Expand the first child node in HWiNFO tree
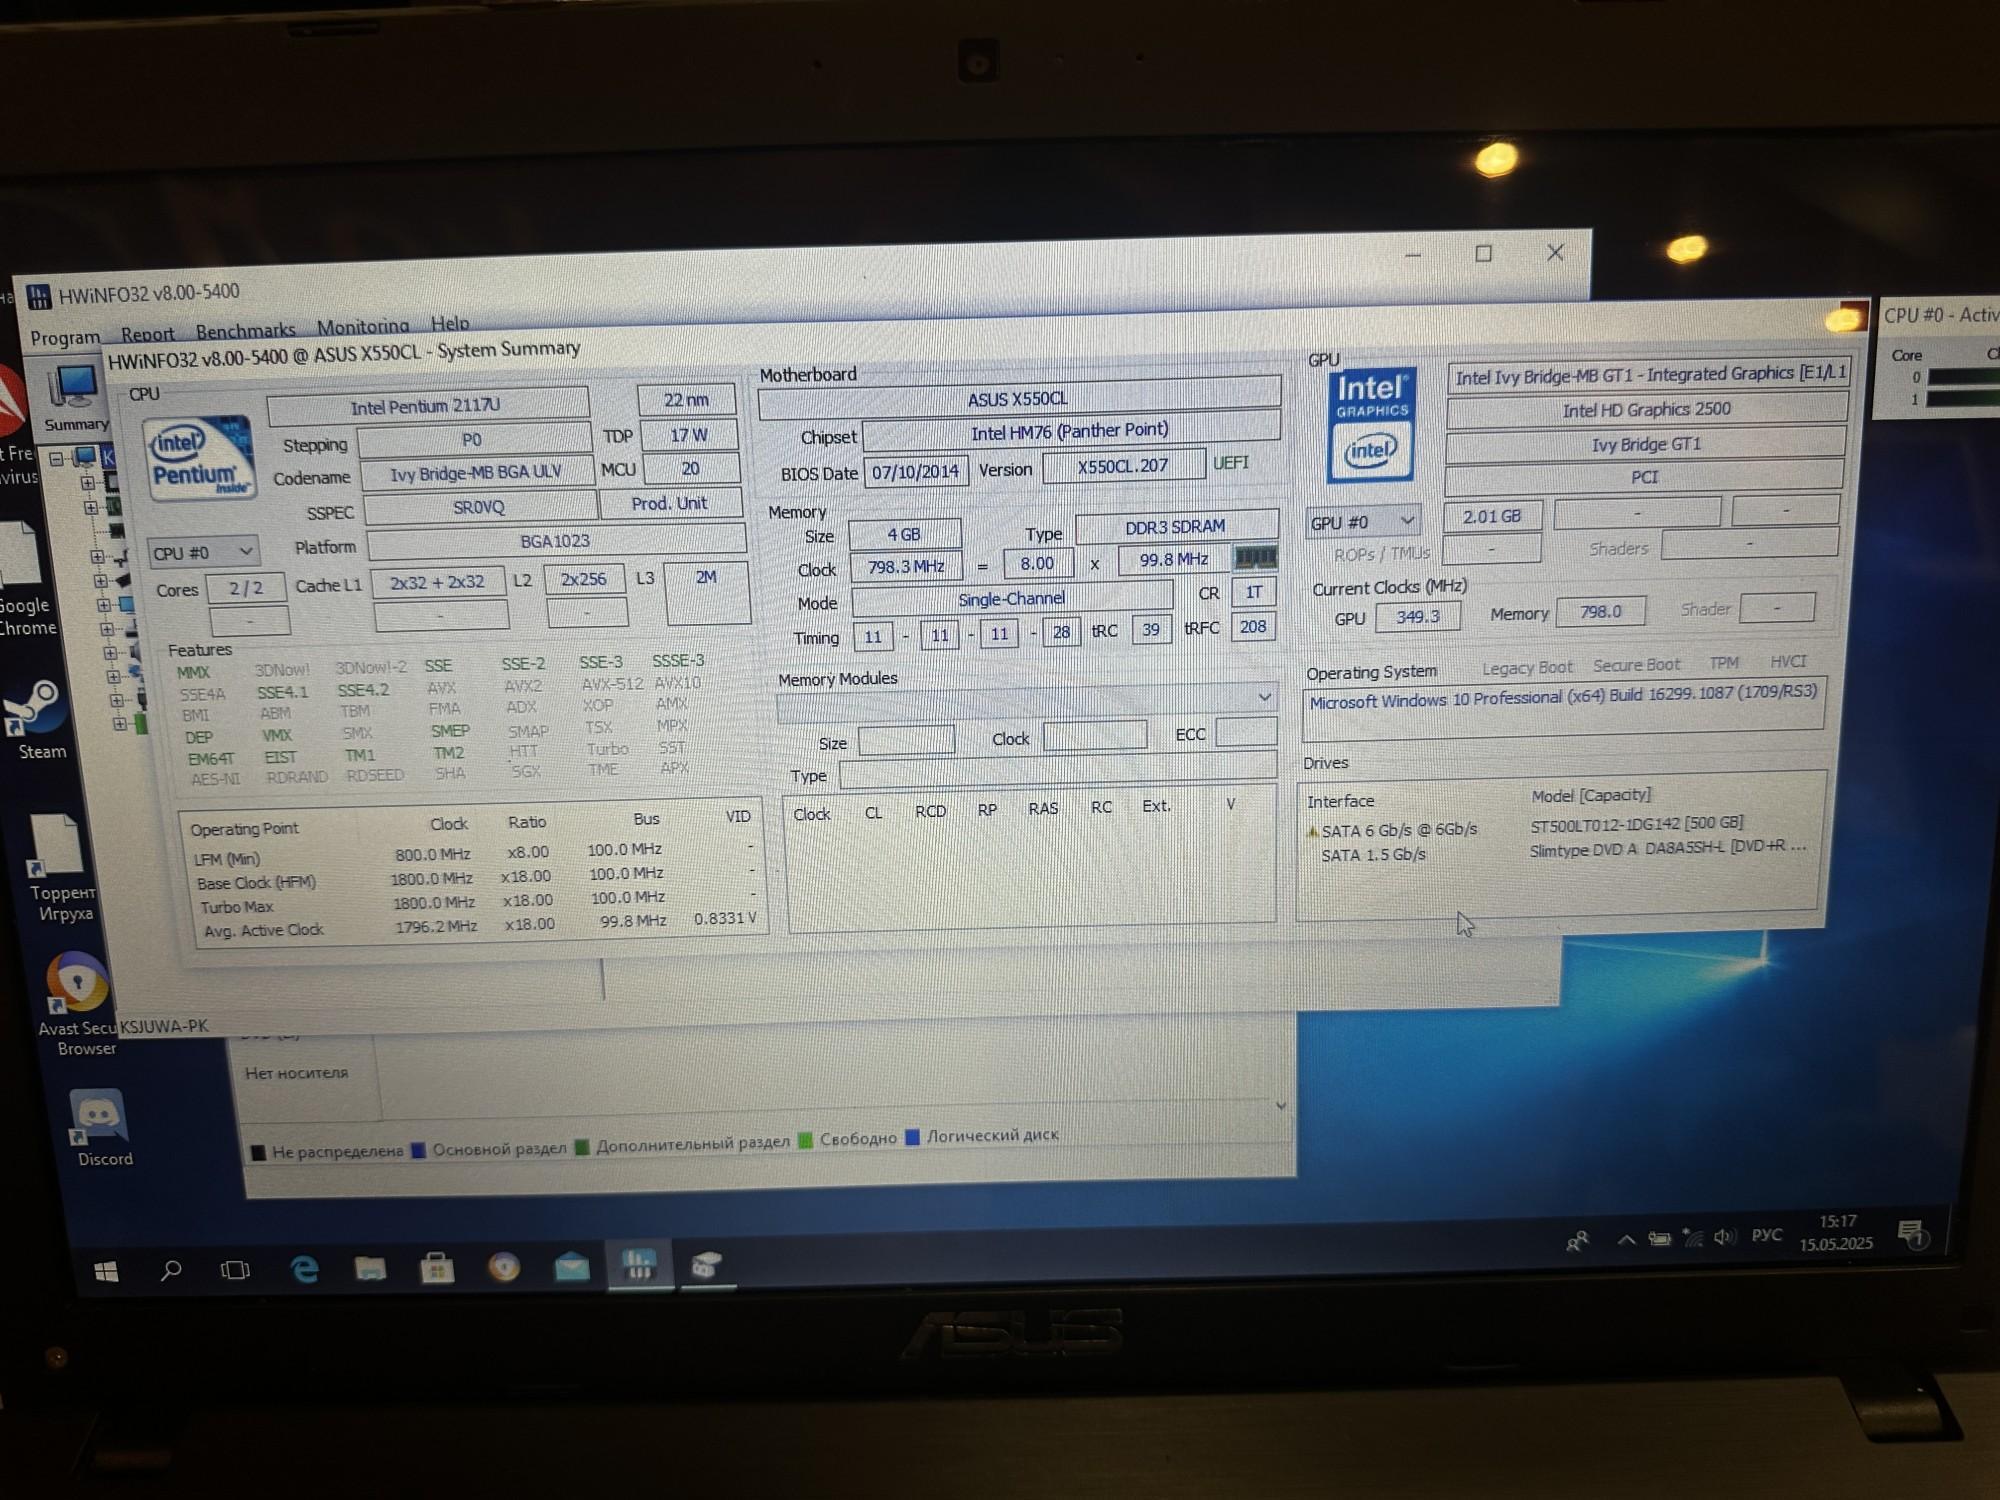This screenshot has height=1500, width=2000. [x=88, y=482]
